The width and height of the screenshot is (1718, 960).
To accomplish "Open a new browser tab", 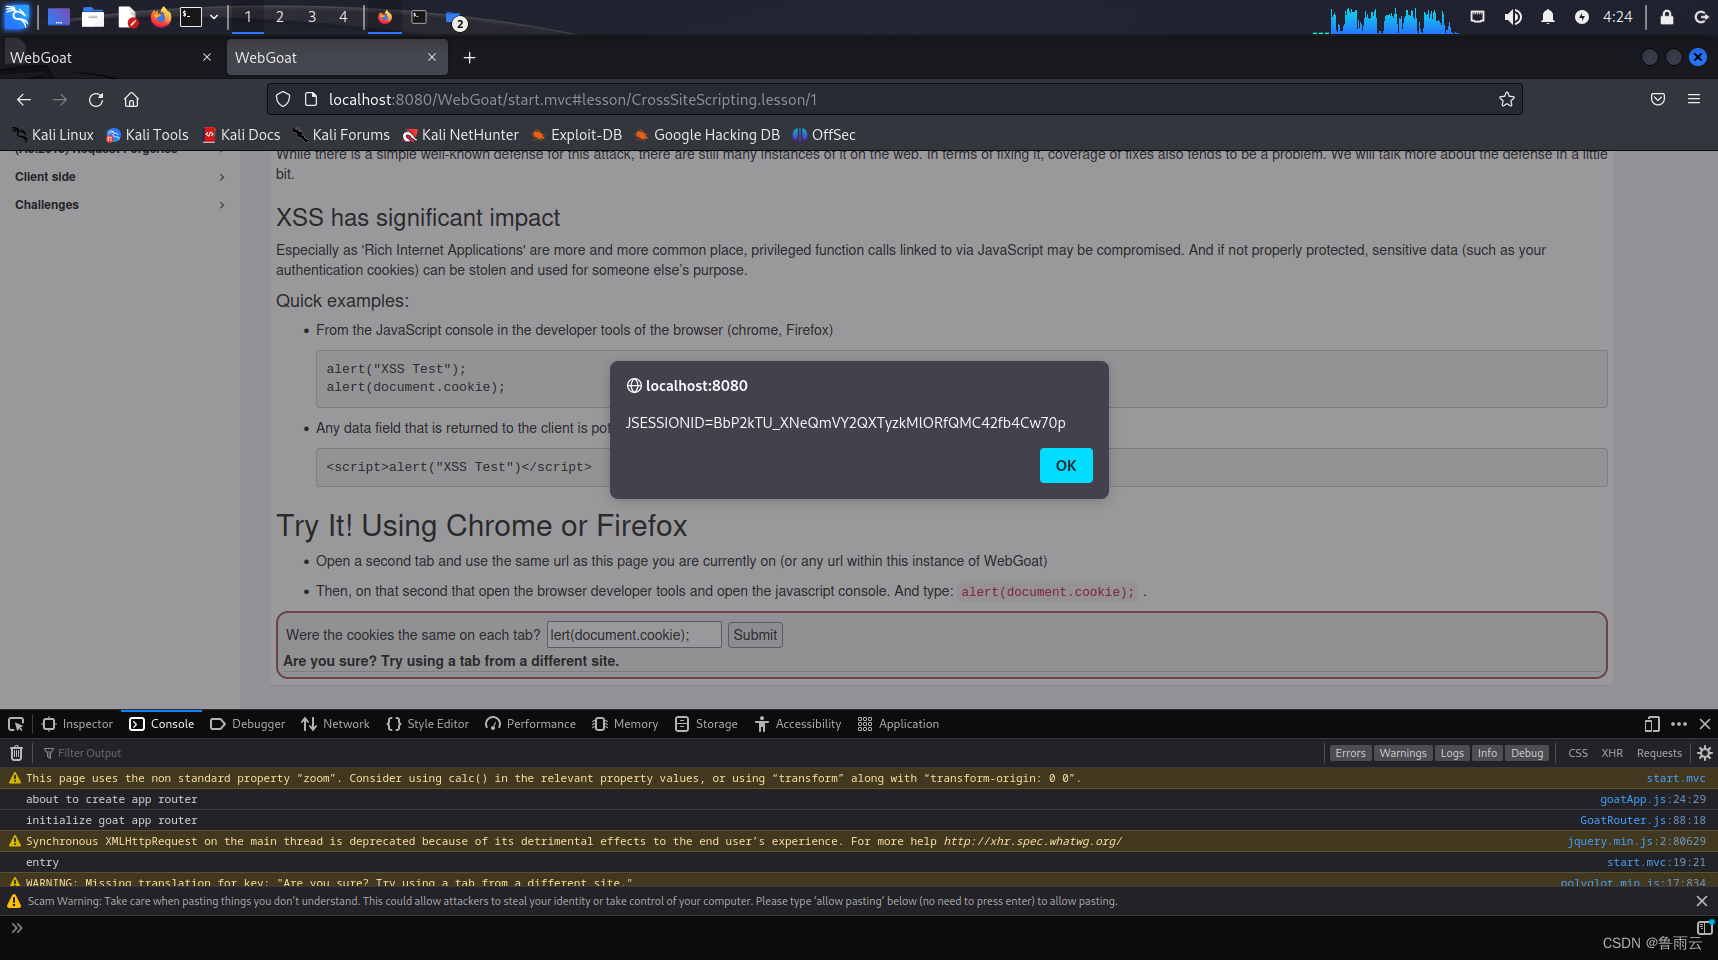I will [470, 58].
